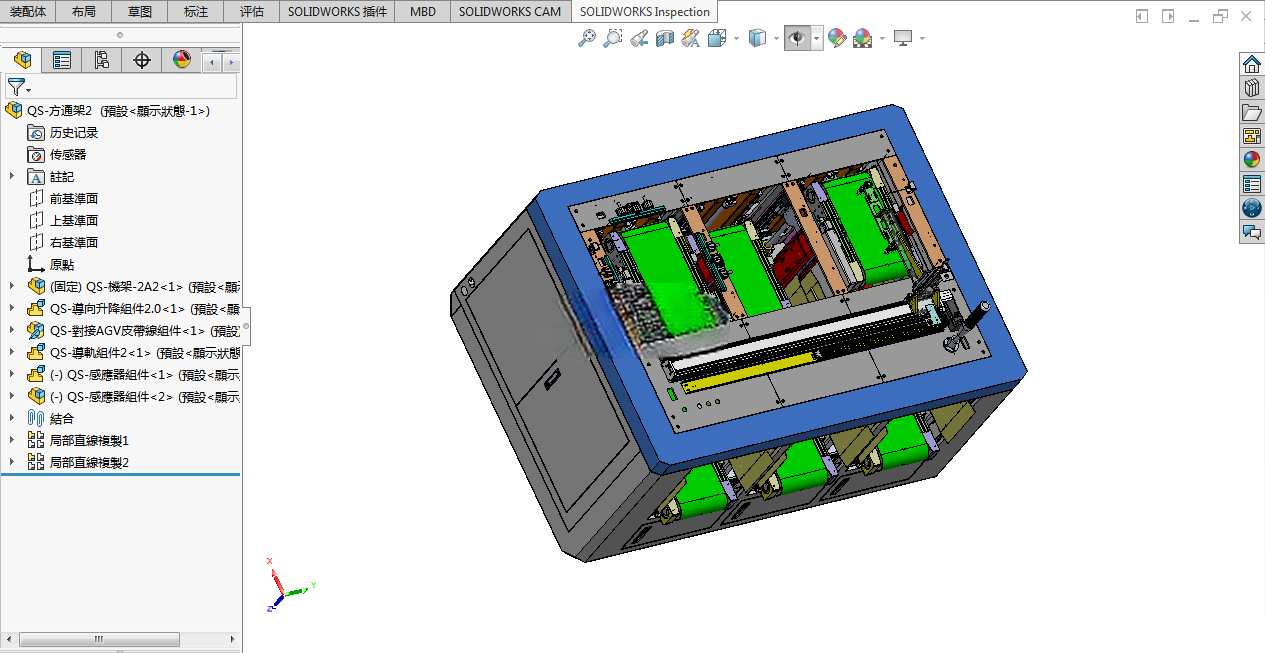Switch to the ConfigurationManager tab
Image resolution: width=1265 pixels, height=653 pixels.
[101, 60]
